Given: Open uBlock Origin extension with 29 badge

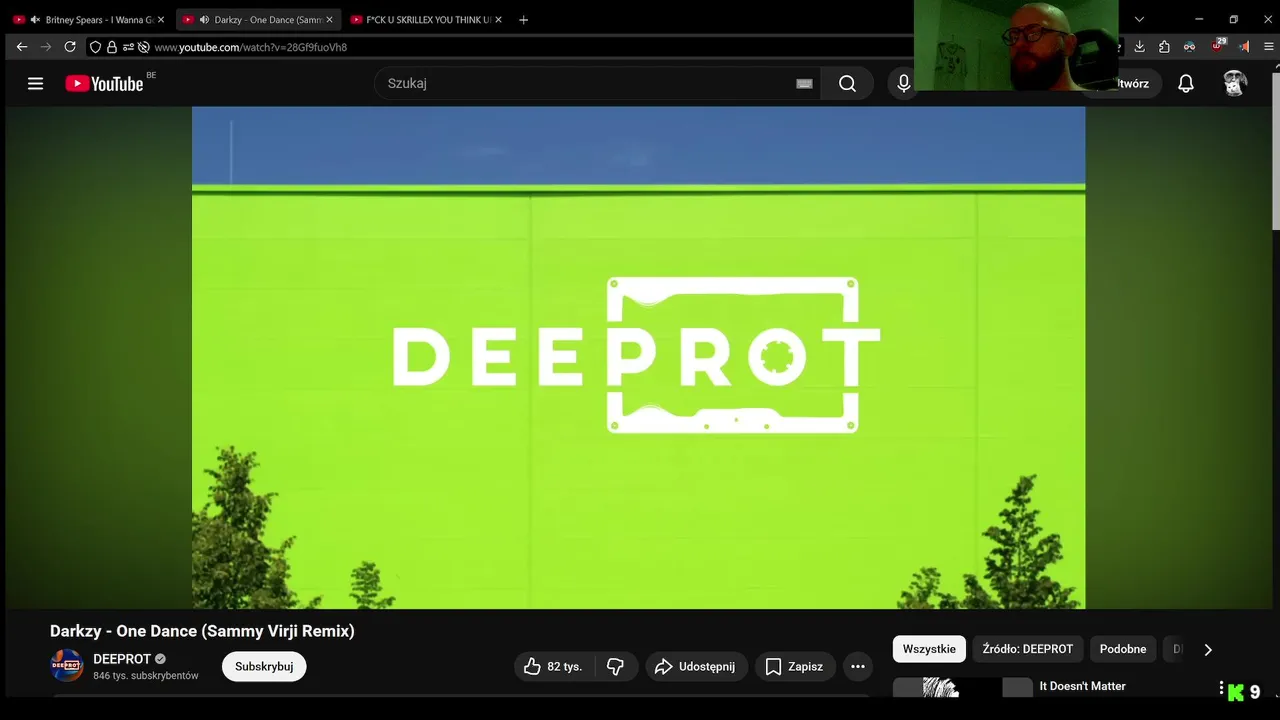Looking at the screenshot, I should 1217,46.
